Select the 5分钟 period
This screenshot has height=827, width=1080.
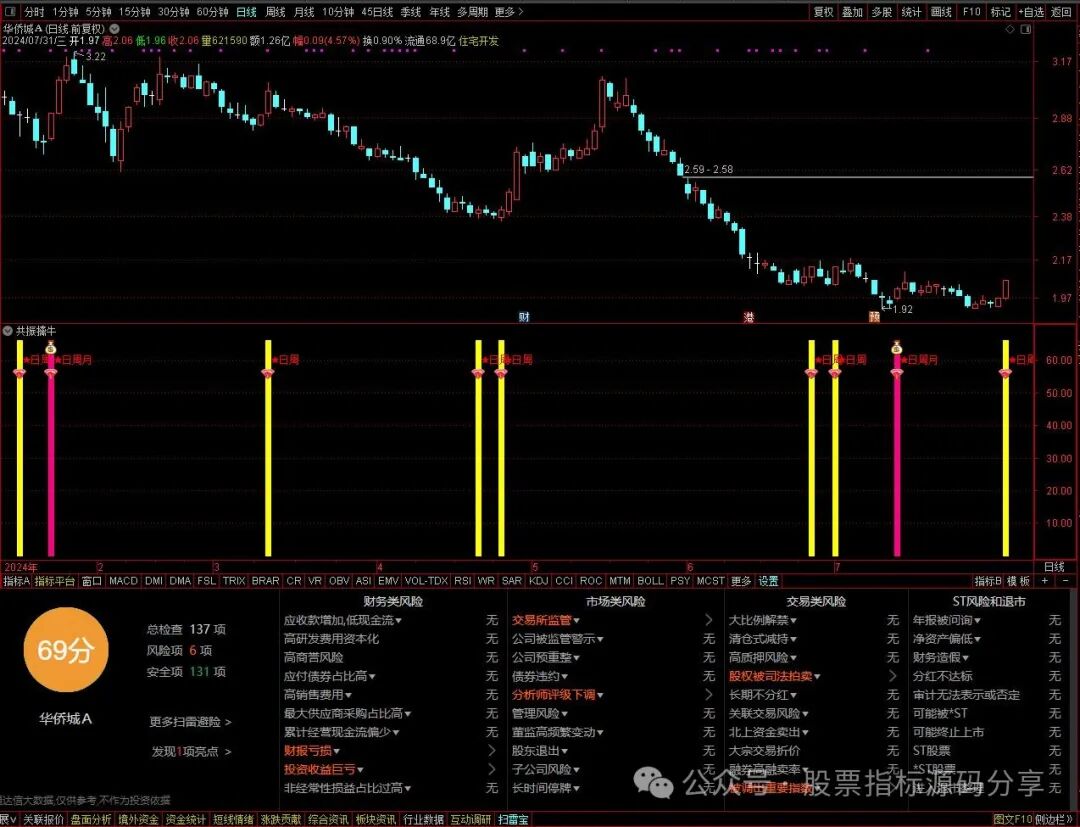click(98, 12)
